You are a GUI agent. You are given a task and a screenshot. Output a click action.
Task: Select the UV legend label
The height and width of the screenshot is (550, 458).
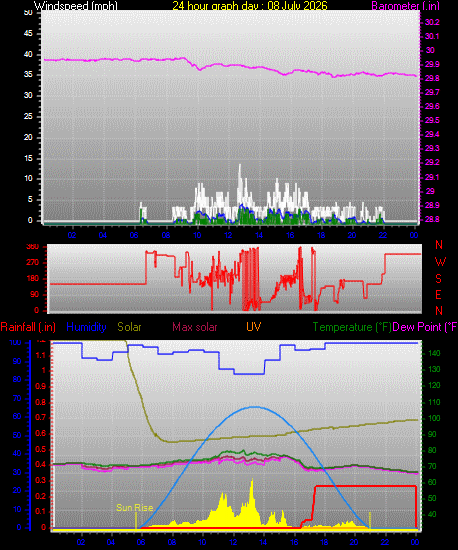click(x=253, y=327)
